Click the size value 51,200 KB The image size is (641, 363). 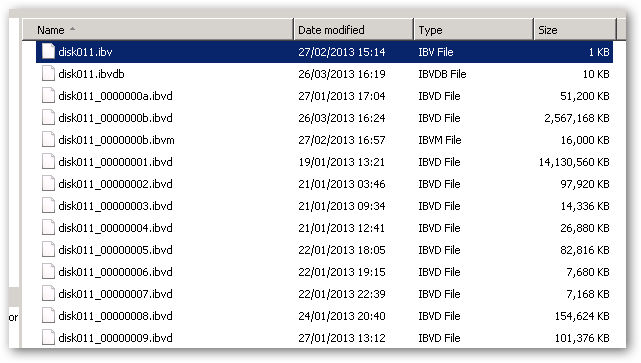click(x=585, y=96)
